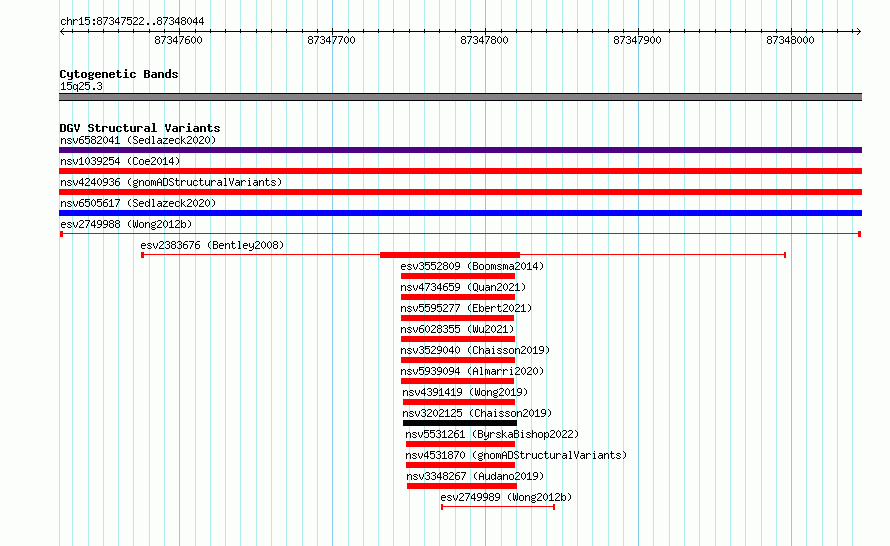Click the thin esv2749988 variant line
Viewport: 890px width, 546px height.
(460, 234)
